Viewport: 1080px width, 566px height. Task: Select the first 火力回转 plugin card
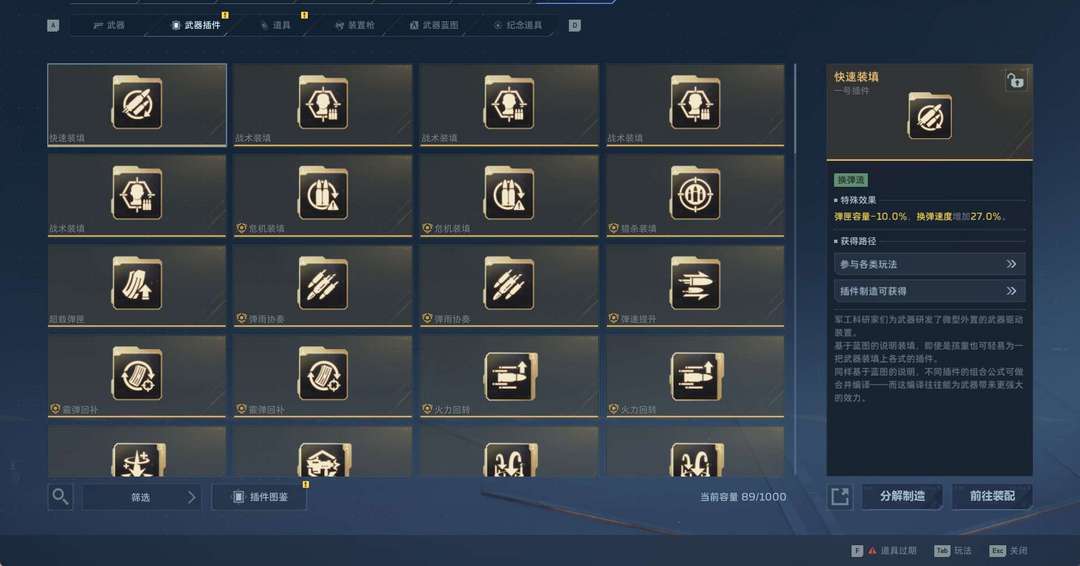pyautogui.click(x=509, y=377)
